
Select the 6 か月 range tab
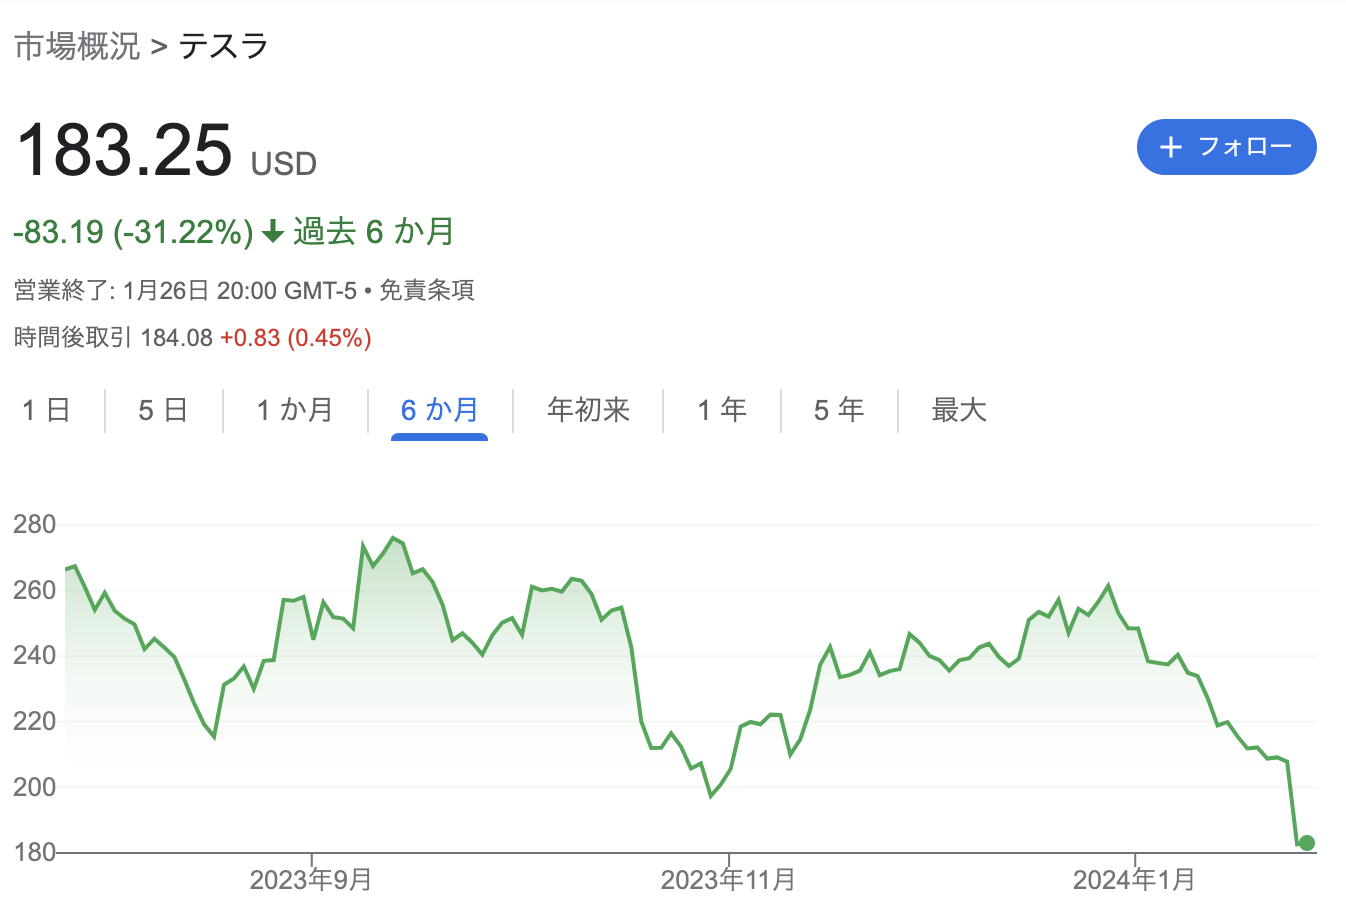439,410
